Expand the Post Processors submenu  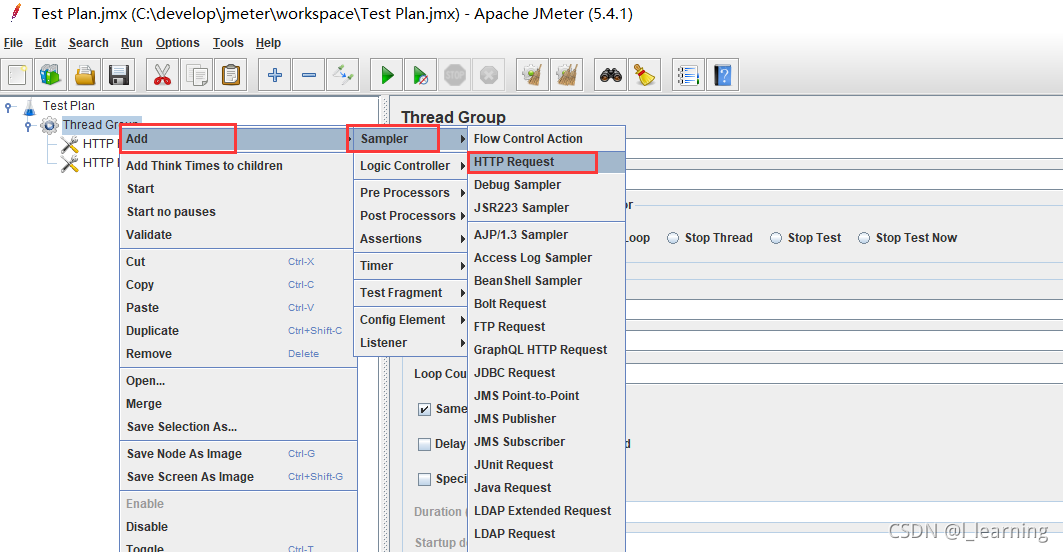tap(410, 216)
